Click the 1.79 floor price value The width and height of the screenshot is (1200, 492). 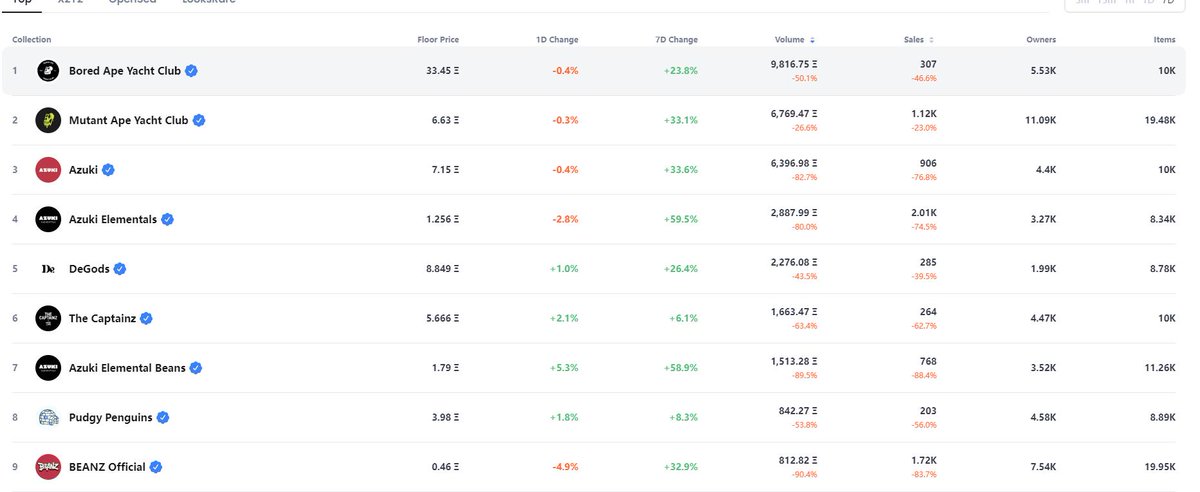click(446, 368)
